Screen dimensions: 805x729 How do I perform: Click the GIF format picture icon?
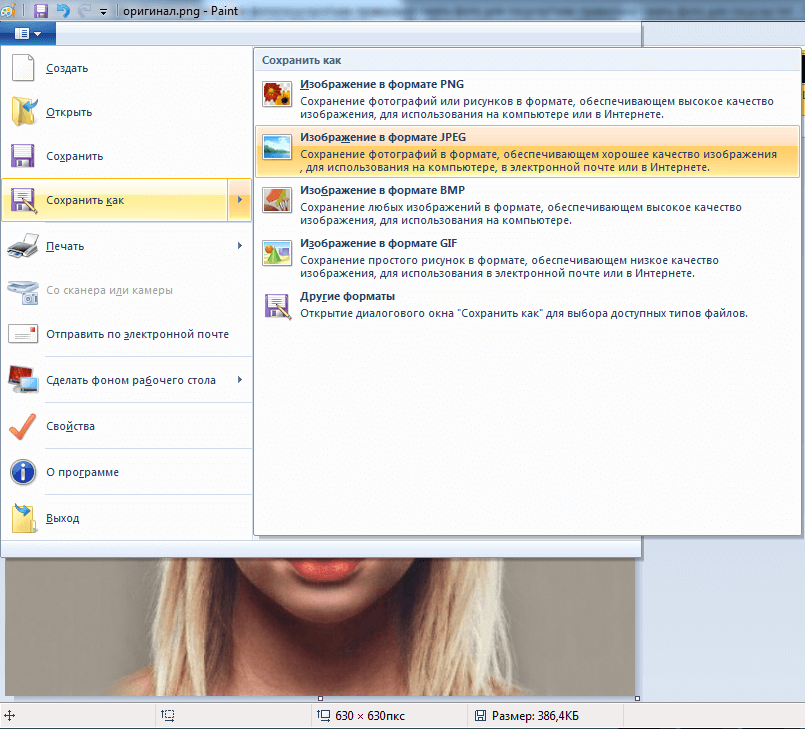click(277, 253)
